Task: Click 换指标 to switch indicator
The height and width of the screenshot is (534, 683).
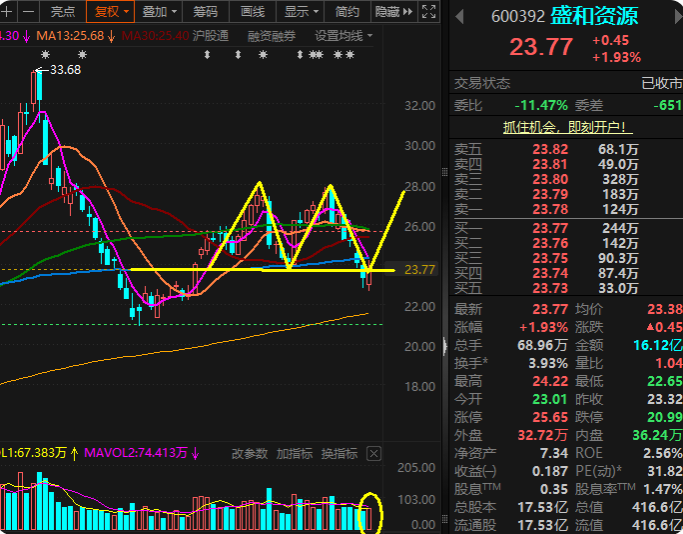Action: [339, 454]
